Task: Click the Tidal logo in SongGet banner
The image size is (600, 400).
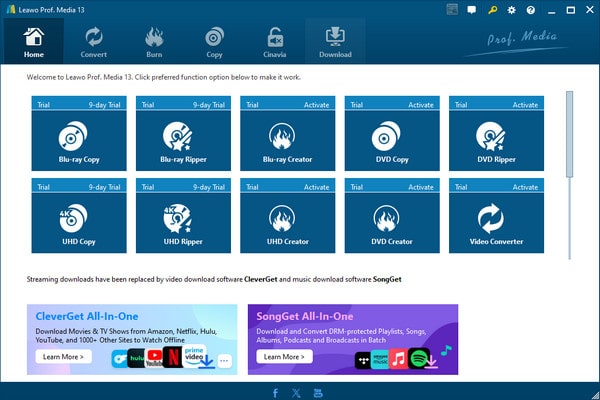Action: pyautogui.click(x=363, y=360)
